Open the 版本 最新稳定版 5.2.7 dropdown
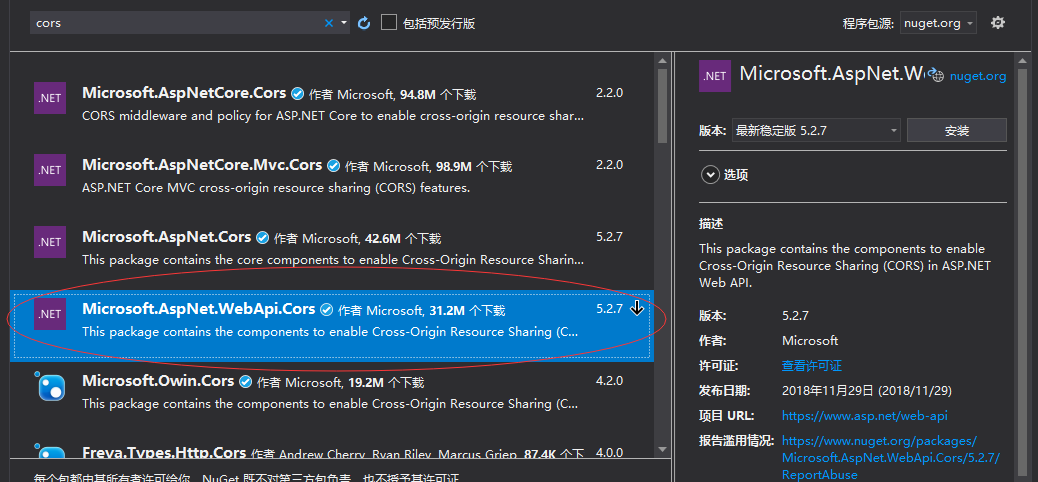This screenshot has width=1038, height=482. [816, 130]
